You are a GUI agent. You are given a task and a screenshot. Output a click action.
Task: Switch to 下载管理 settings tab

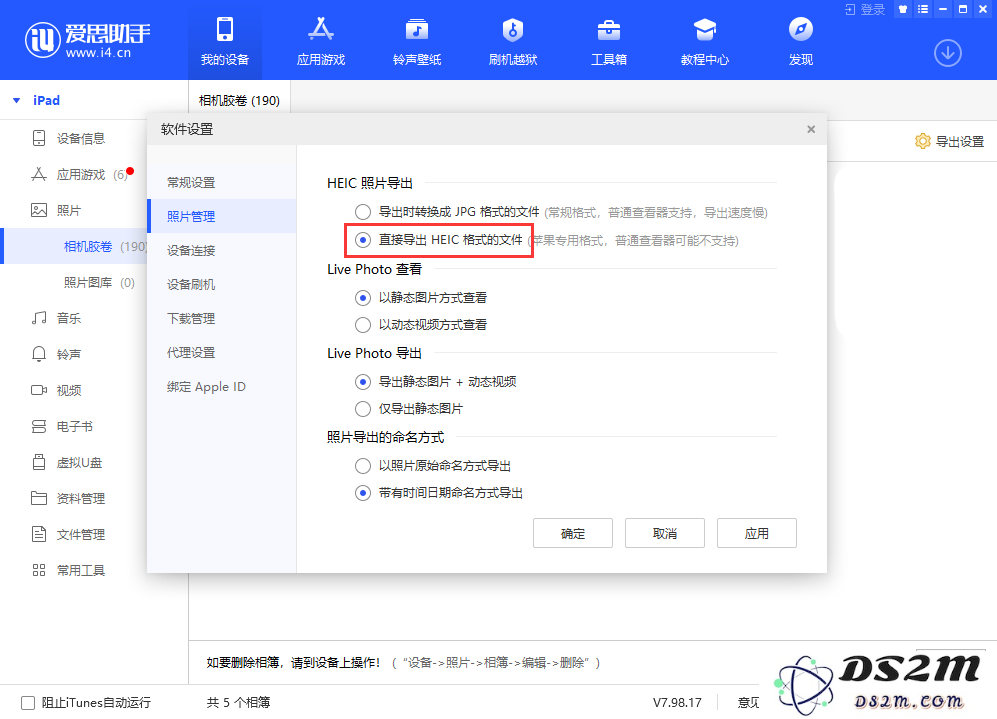coord(221,318)
